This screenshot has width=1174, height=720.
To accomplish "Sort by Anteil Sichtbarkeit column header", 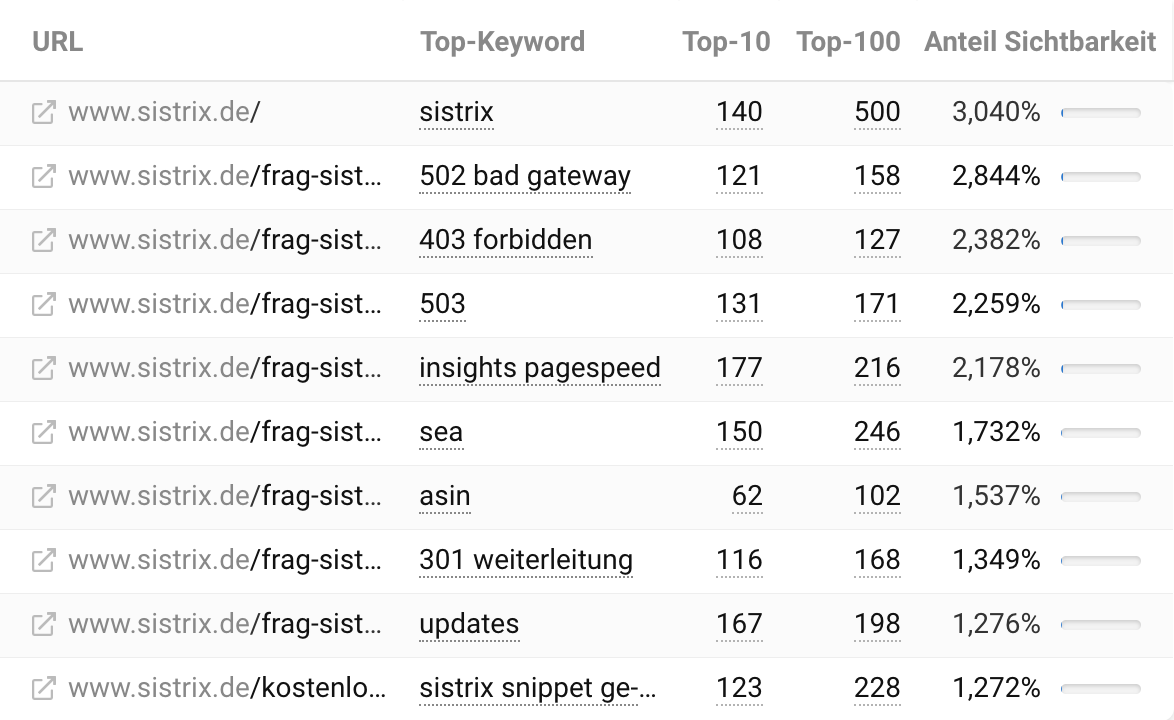I will coord(1040,42).
